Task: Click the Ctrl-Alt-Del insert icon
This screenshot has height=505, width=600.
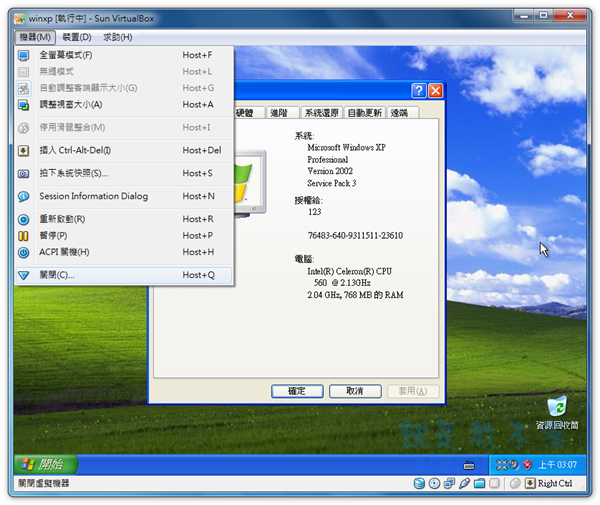Action: tap(24, 151)
